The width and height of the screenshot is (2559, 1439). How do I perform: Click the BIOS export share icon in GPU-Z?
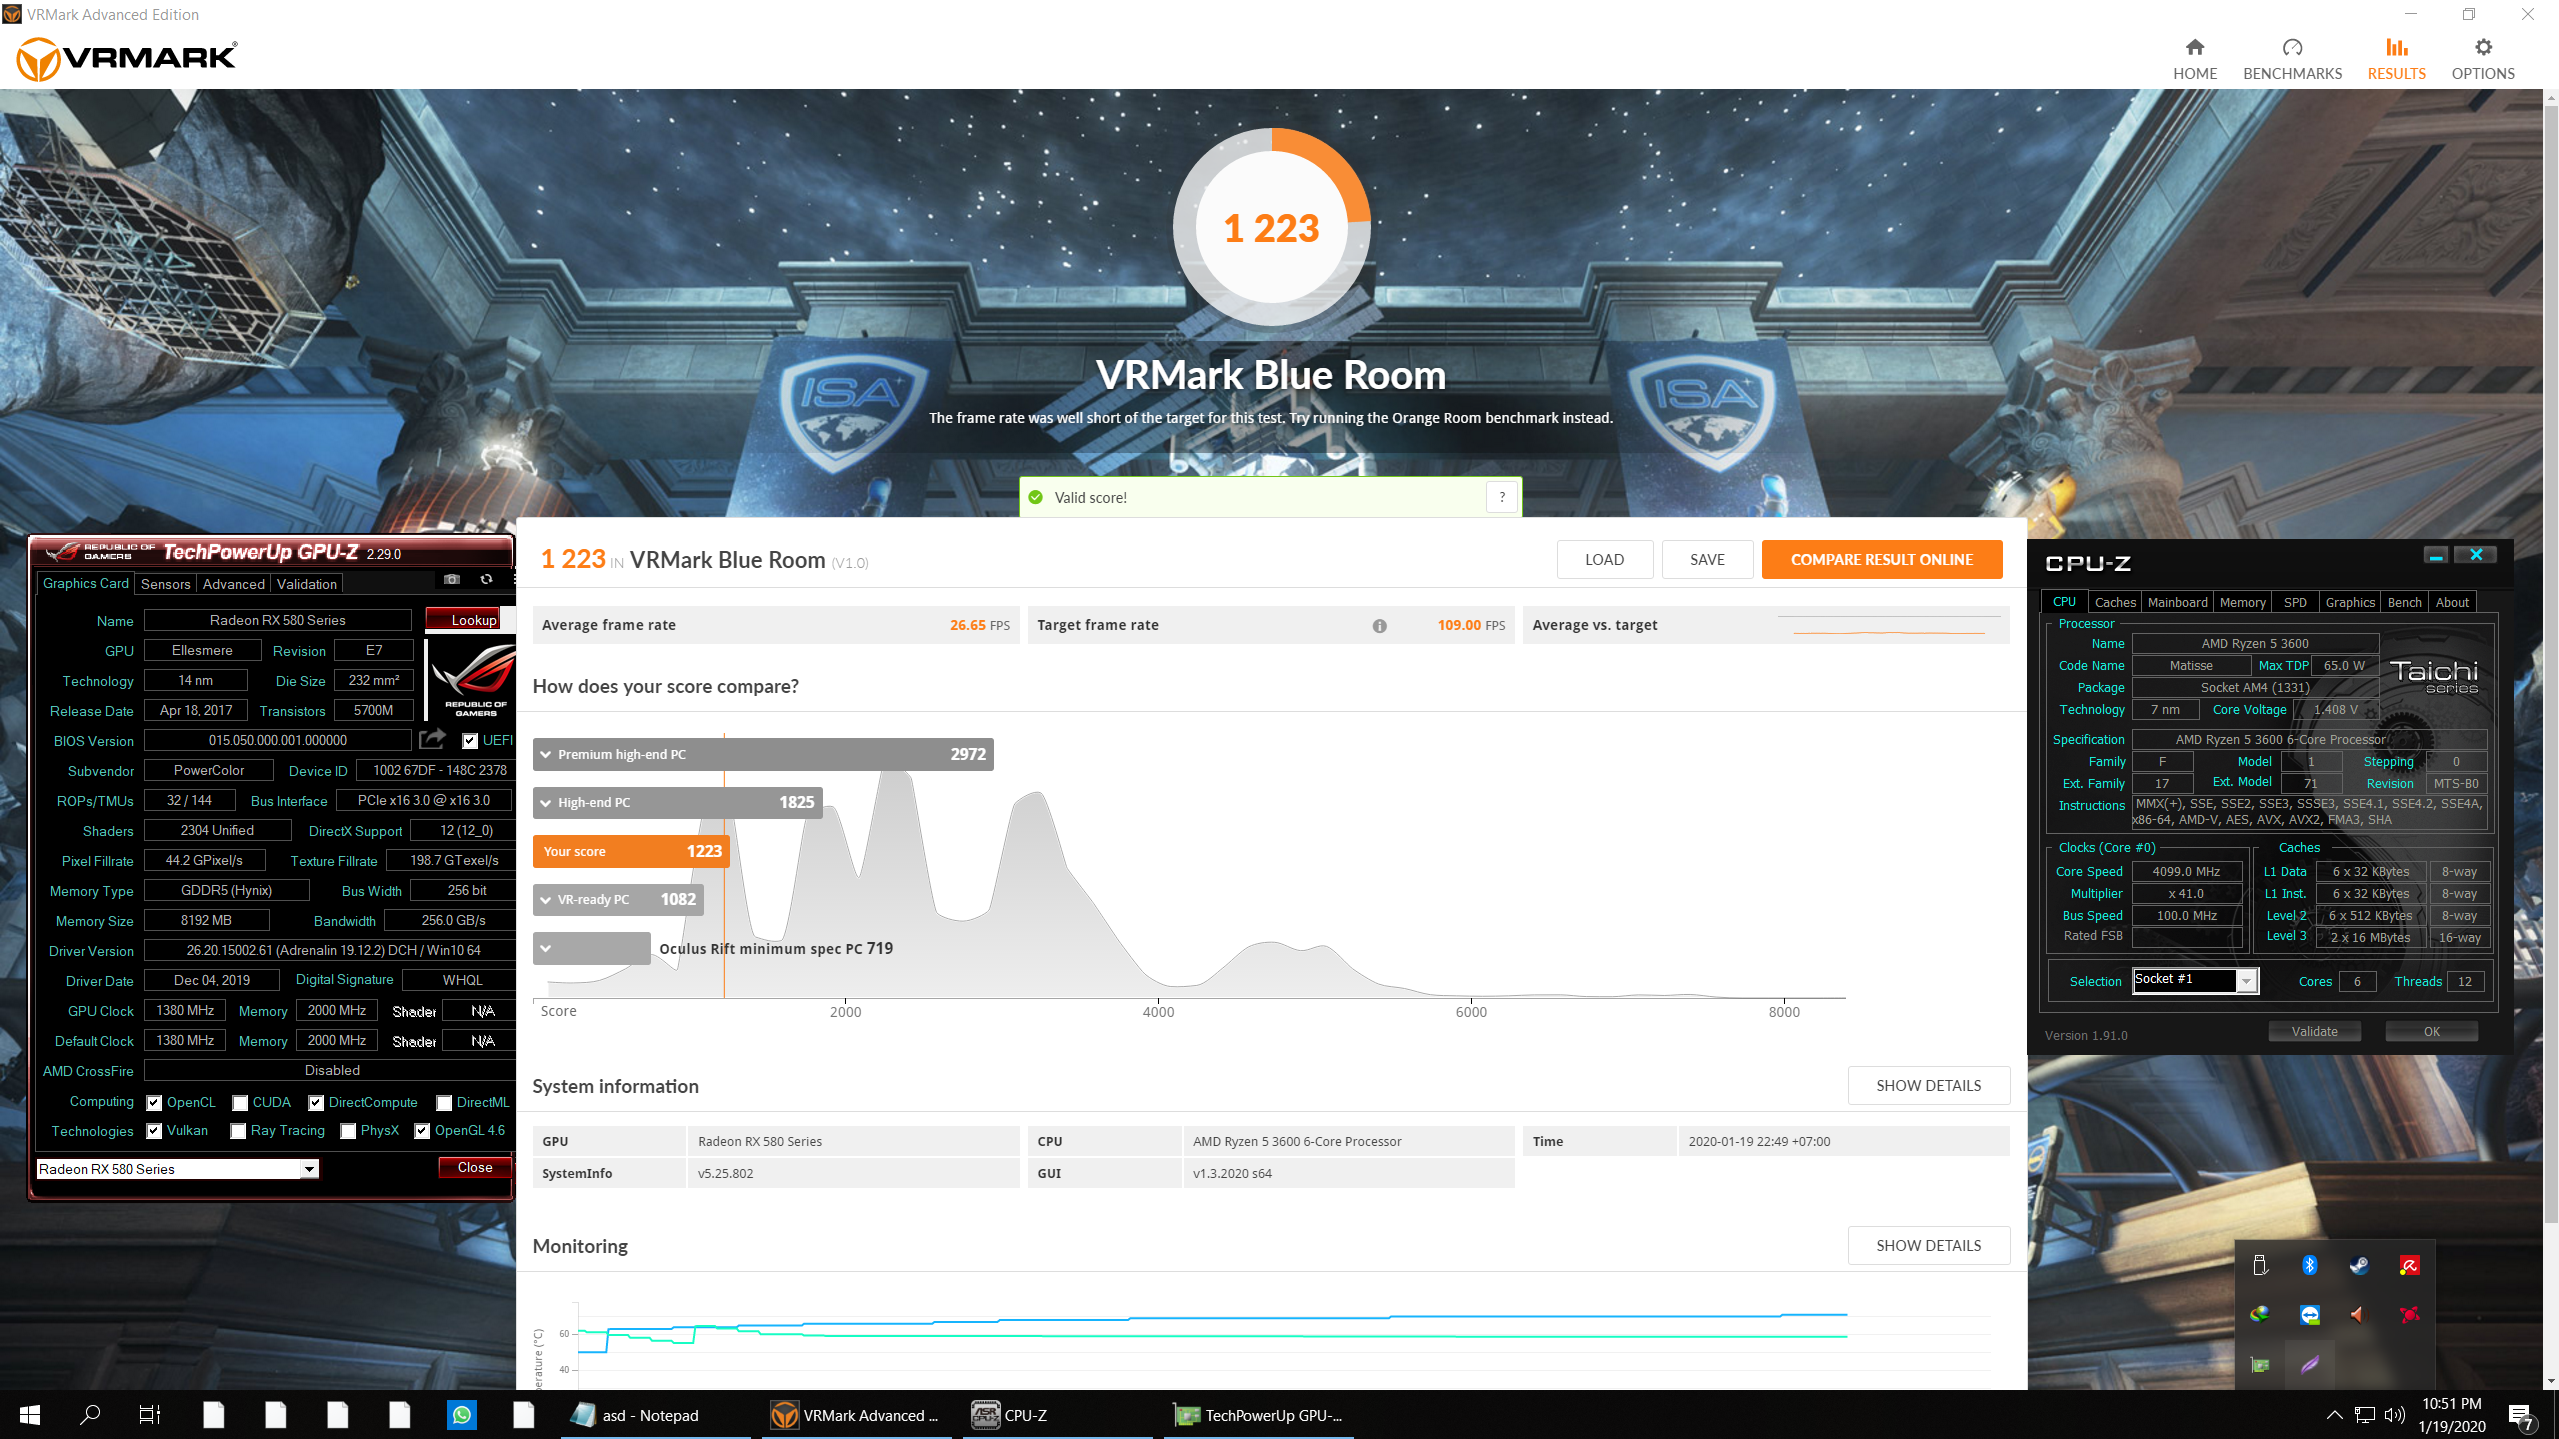(432, 739)
